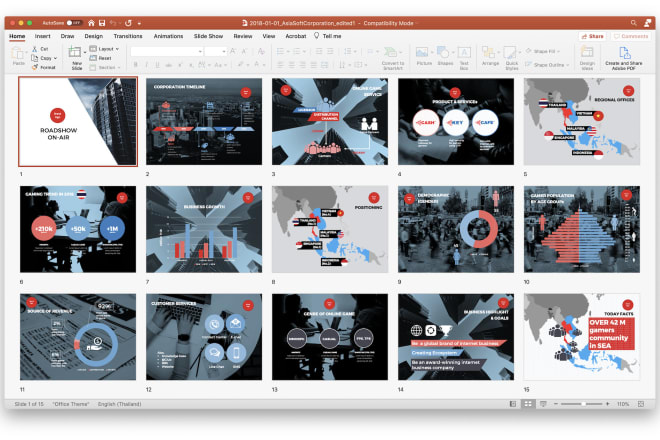Open the Layout dropdown
Image resolution: width=660 pixels, height=440 pixels.
click(x=104, y=49)
